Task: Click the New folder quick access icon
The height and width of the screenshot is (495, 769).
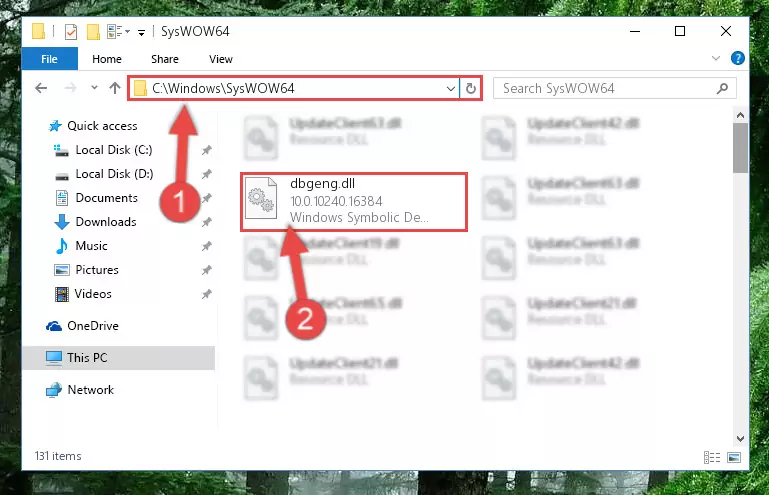Action: click(93, 32)
